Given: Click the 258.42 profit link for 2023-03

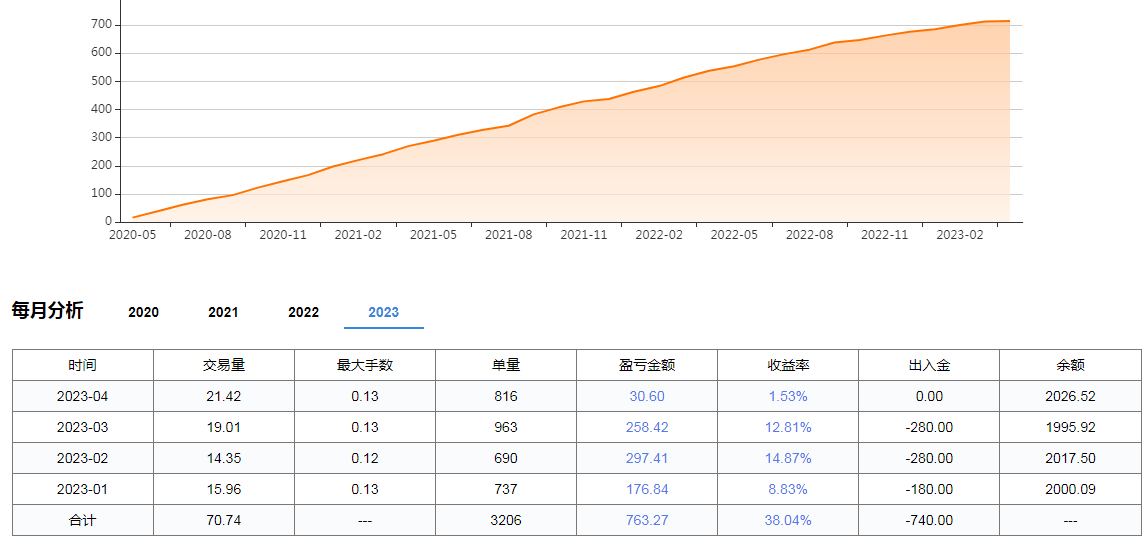Looking at the screenshot, I should (647, 427).
